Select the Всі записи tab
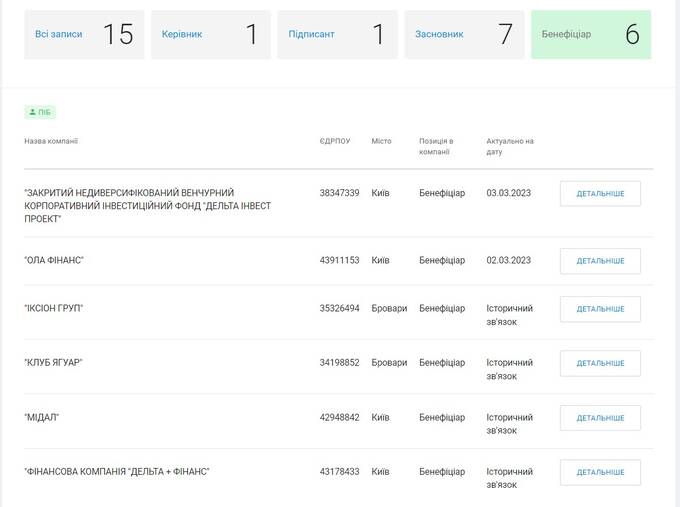 tap(84, 35)
